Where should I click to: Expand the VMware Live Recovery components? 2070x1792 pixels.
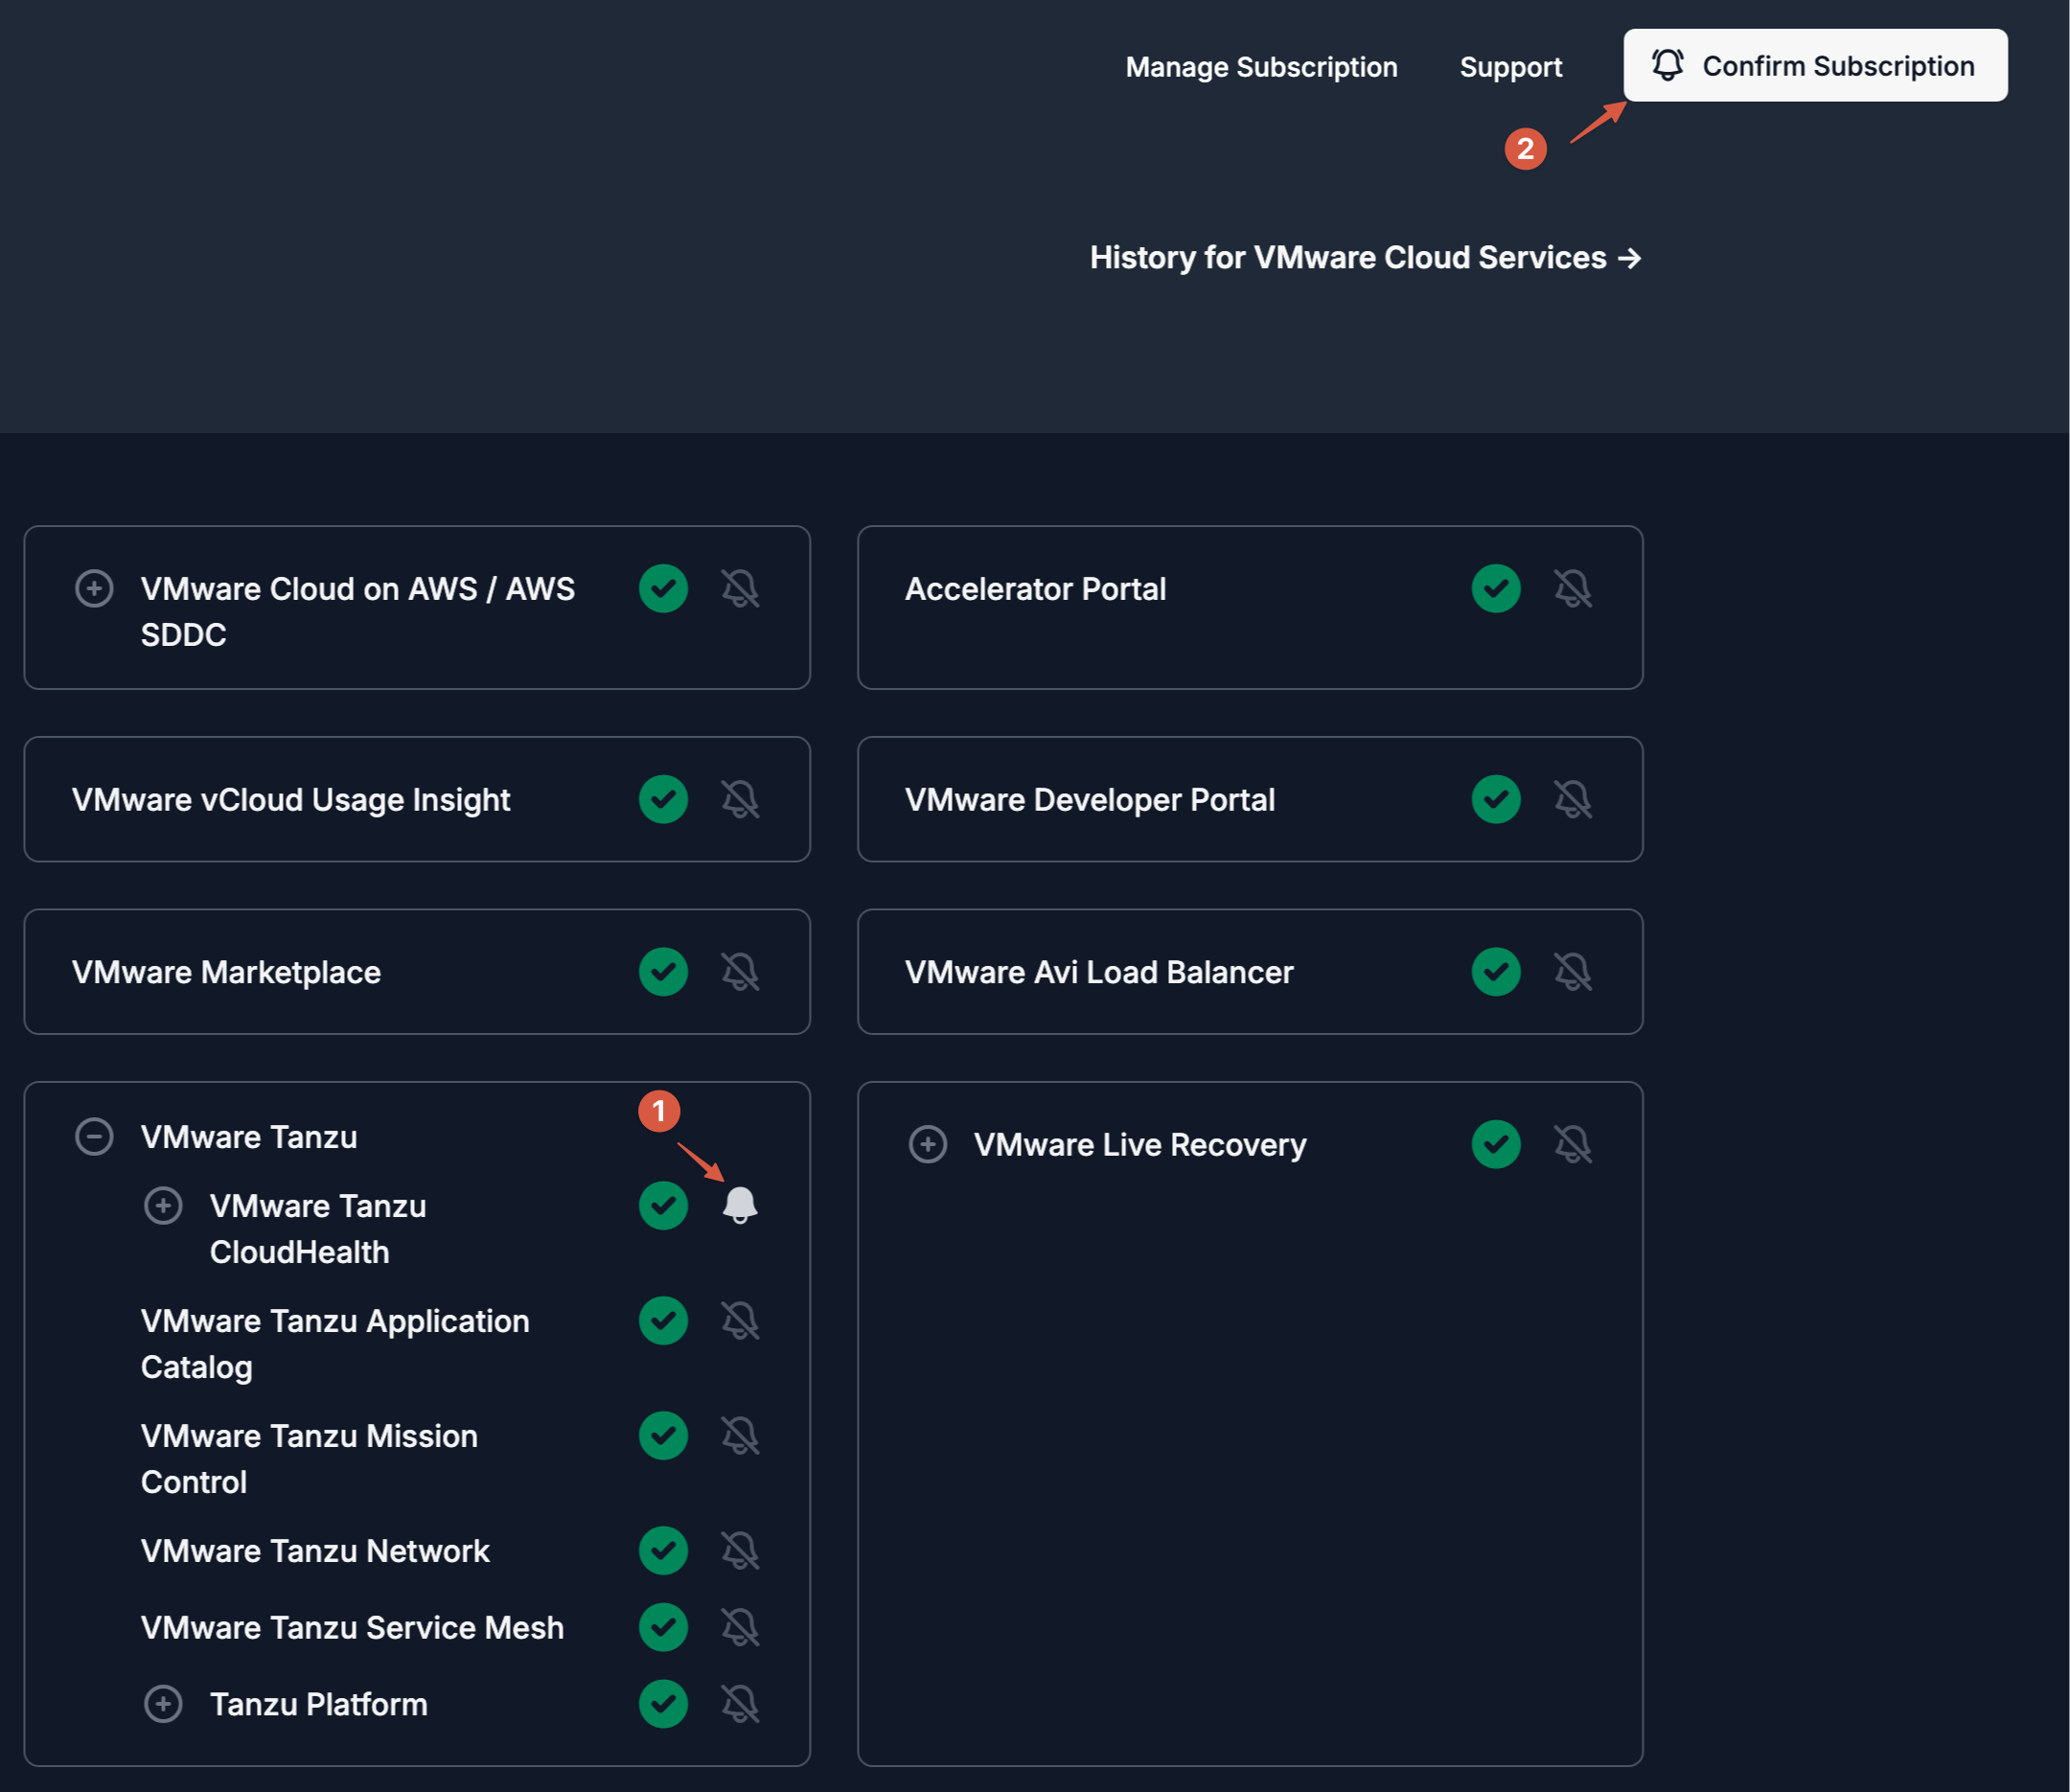tap(927, 1144)
